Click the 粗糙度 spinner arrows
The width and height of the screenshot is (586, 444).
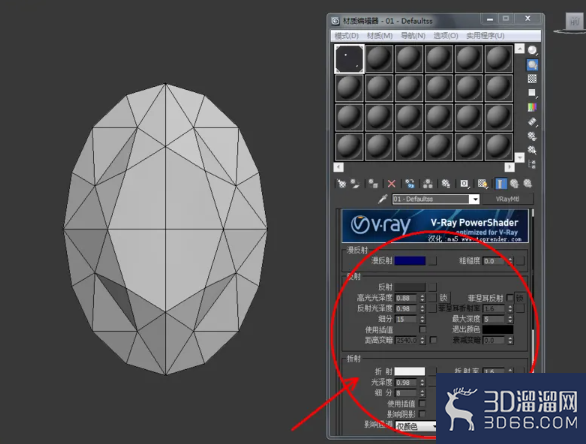pyautogui.click(x=510, y=261)
